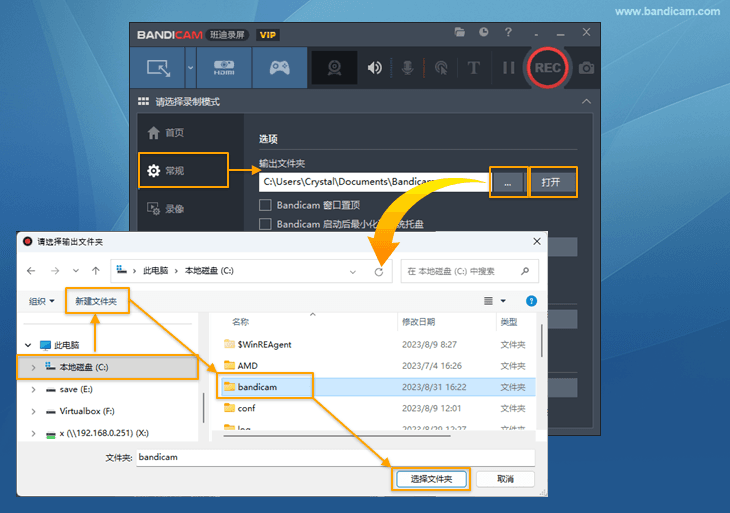Click the output folder path field
Screen dimensions: 730x513
coord(373,182)
